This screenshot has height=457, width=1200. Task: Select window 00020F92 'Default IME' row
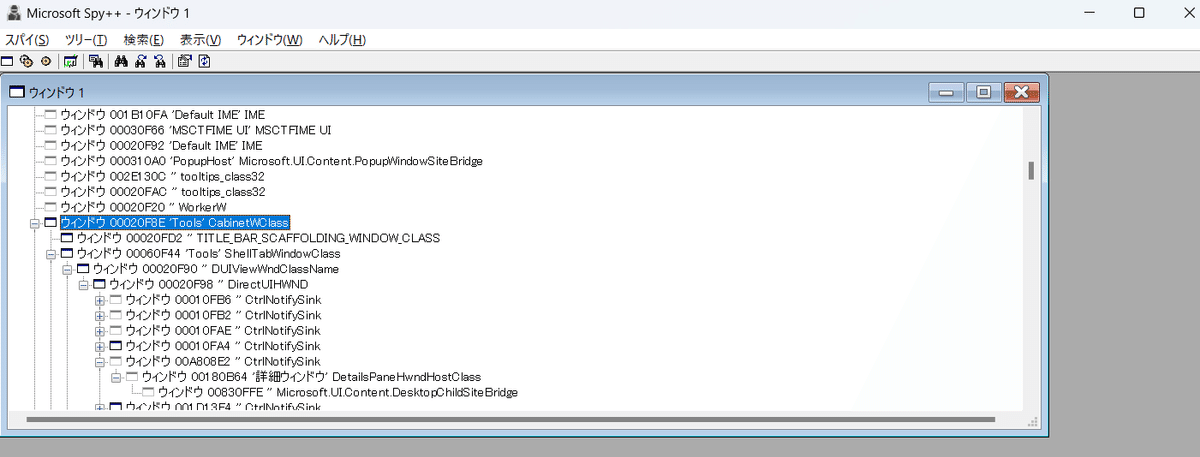162,146
